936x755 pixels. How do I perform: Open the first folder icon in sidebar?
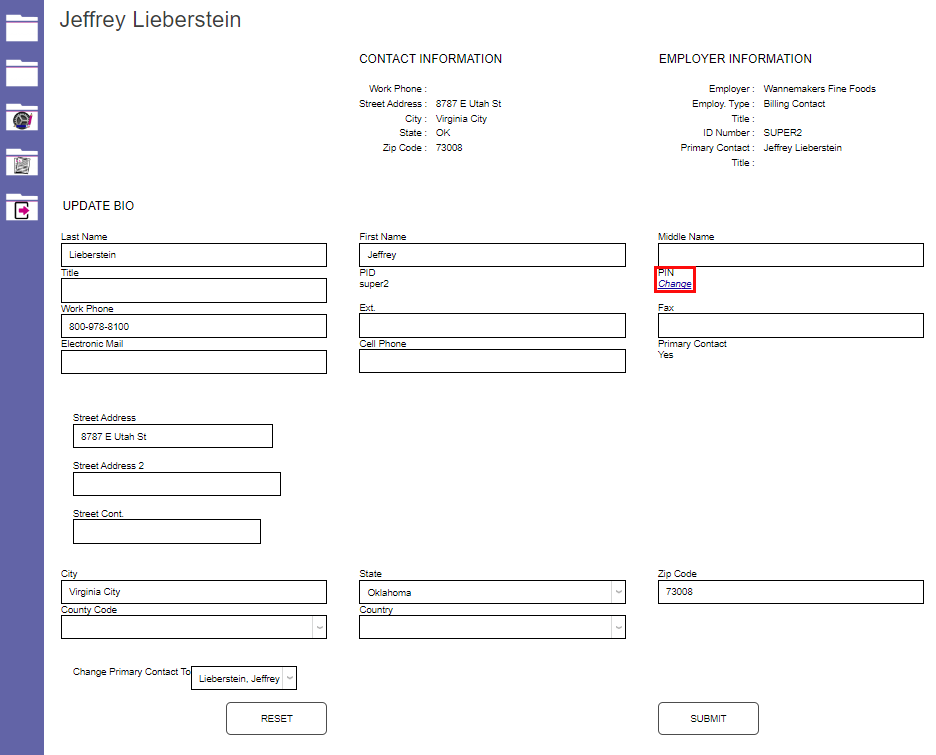point(21,29)
